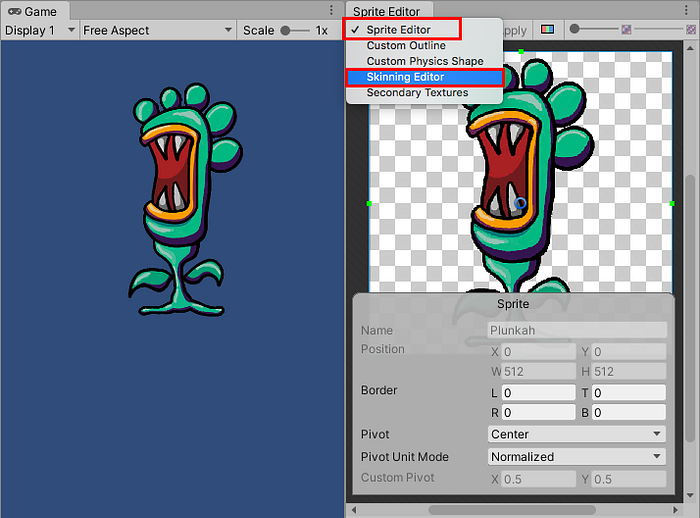The width and height of the screenshot is (700, 518).
Task: Open the Pivot Center dropdown
Action: pos(576,434)
